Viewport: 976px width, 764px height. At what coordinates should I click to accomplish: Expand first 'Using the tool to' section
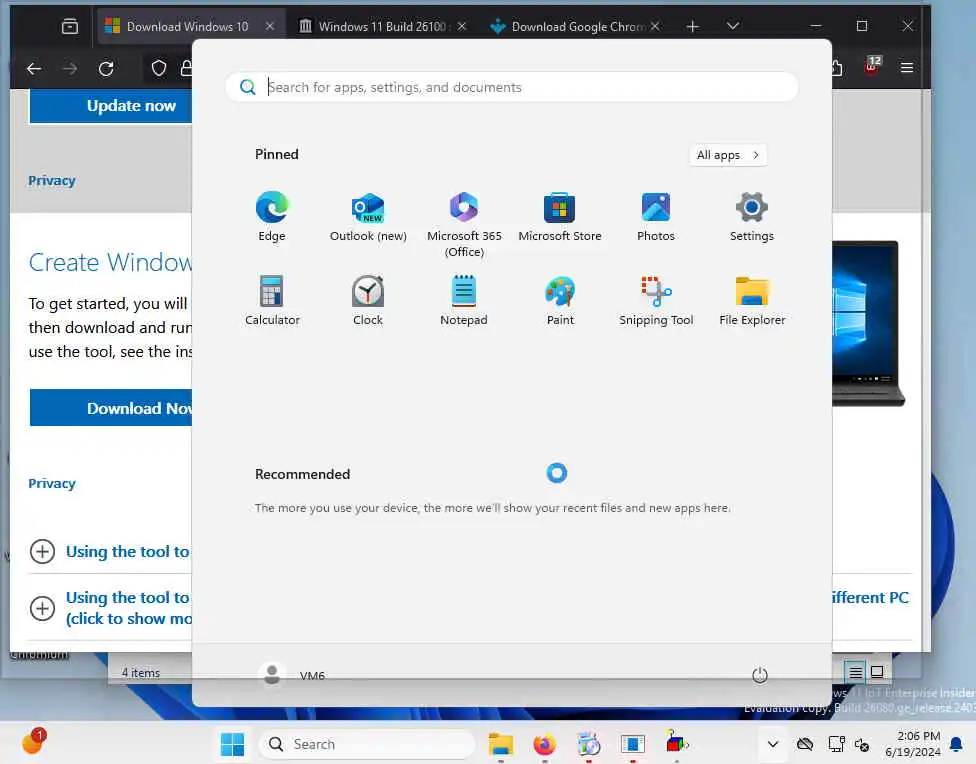pos(110,552)
